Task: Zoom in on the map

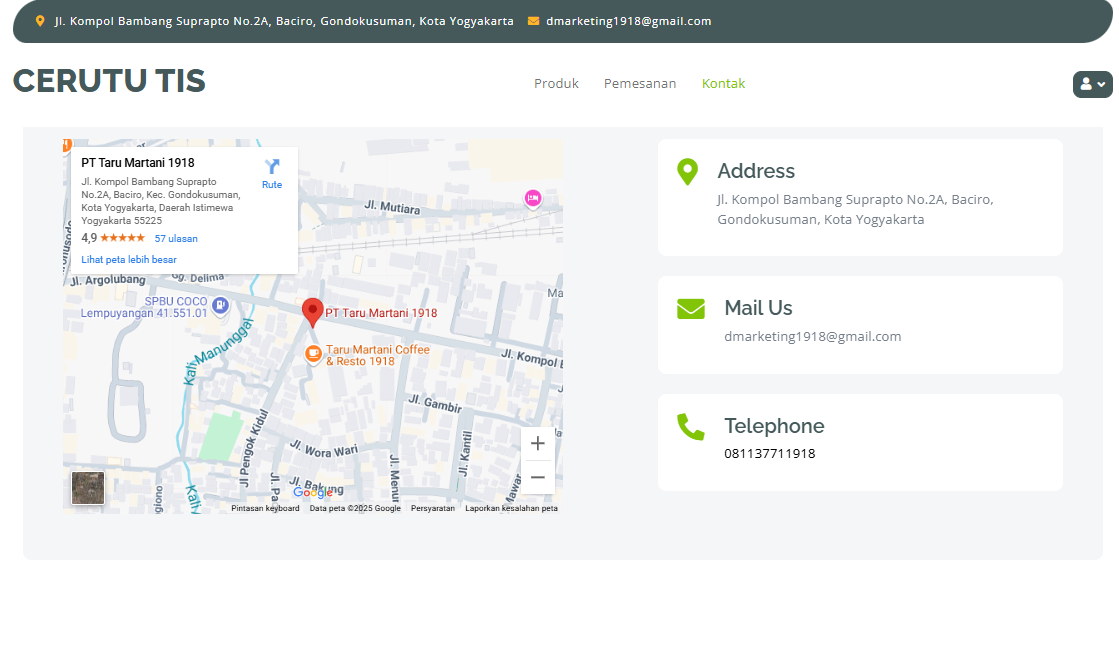Action: coord(537,444)
